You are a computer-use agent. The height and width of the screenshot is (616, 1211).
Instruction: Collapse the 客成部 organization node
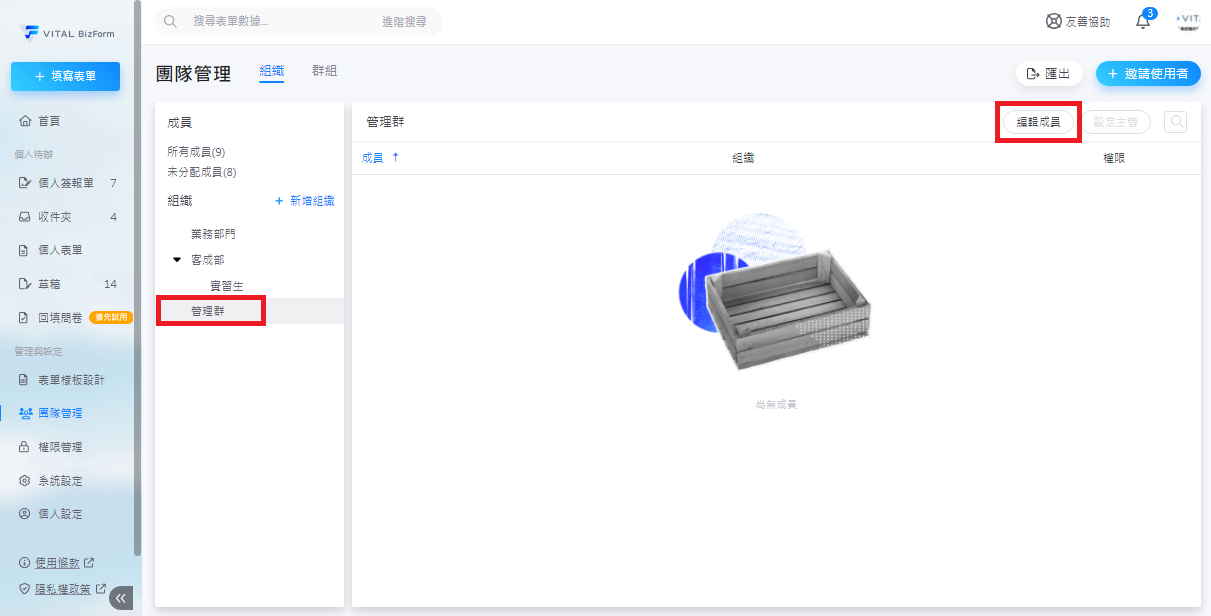[x=177, y=260]
